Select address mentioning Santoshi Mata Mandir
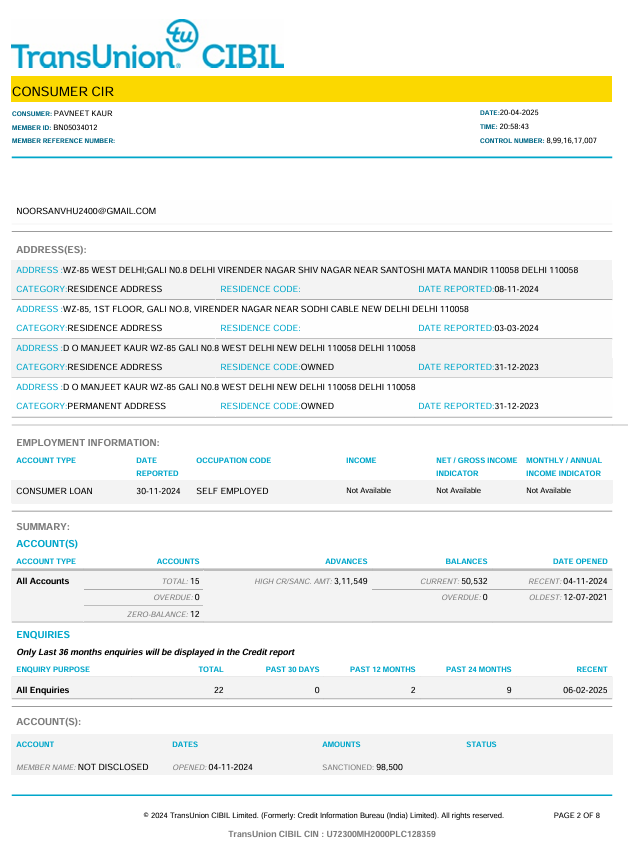 (x=321, y=270)
